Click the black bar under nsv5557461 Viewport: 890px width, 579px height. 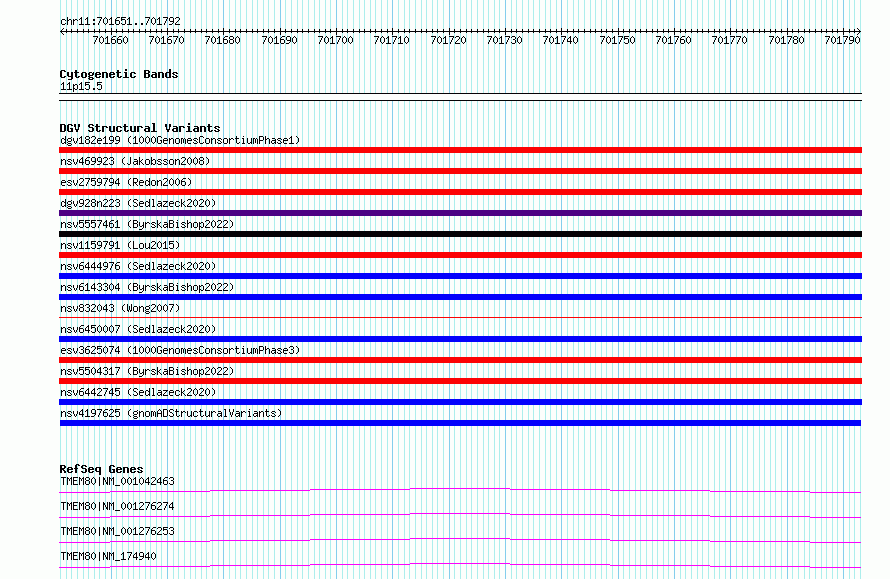(x=460, y=234)
